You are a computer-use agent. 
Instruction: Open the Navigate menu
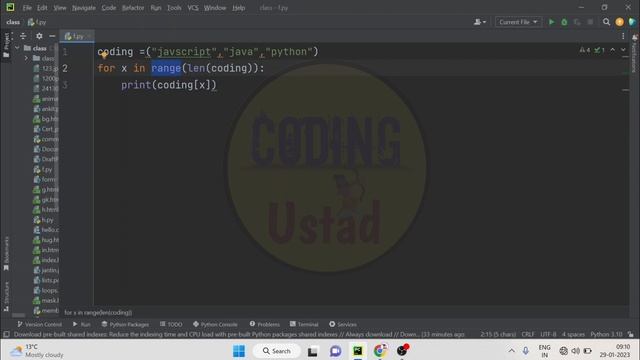point(84,8)
